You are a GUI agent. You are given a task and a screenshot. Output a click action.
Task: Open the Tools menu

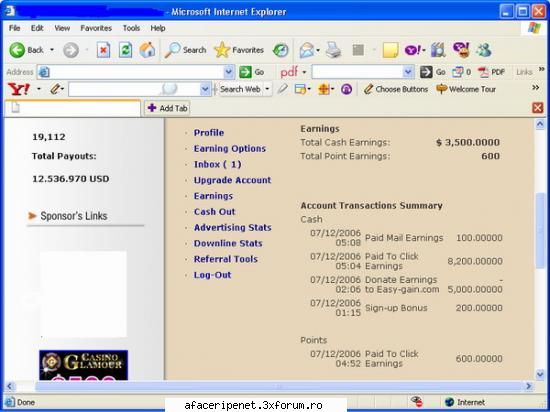coord(131,28)
